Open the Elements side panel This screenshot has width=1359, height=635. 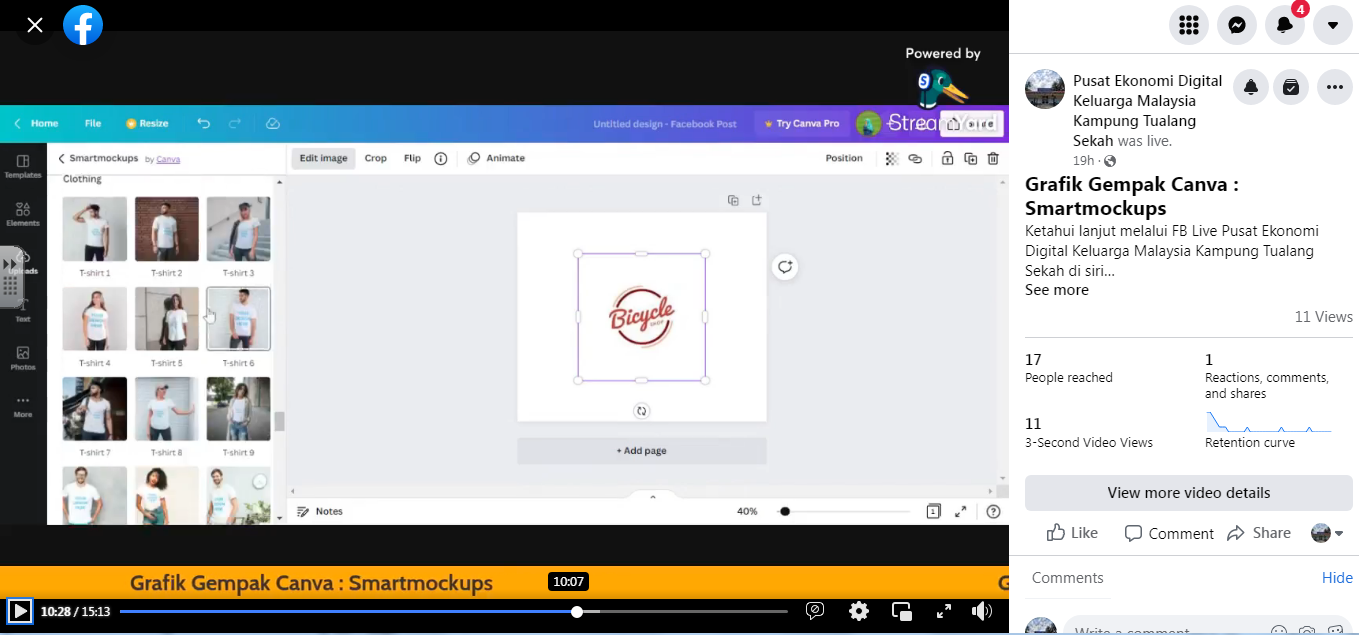[23, 214]
